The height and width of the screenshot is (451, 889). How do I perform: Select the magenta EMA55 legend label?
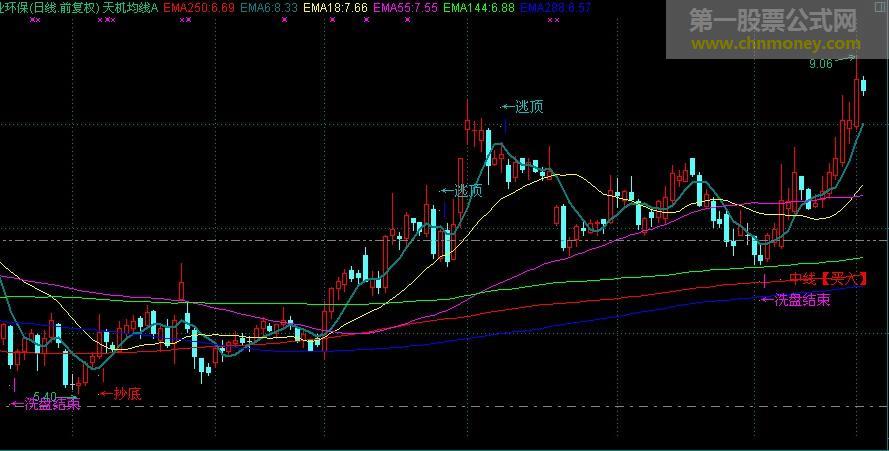tap(405, 7)
